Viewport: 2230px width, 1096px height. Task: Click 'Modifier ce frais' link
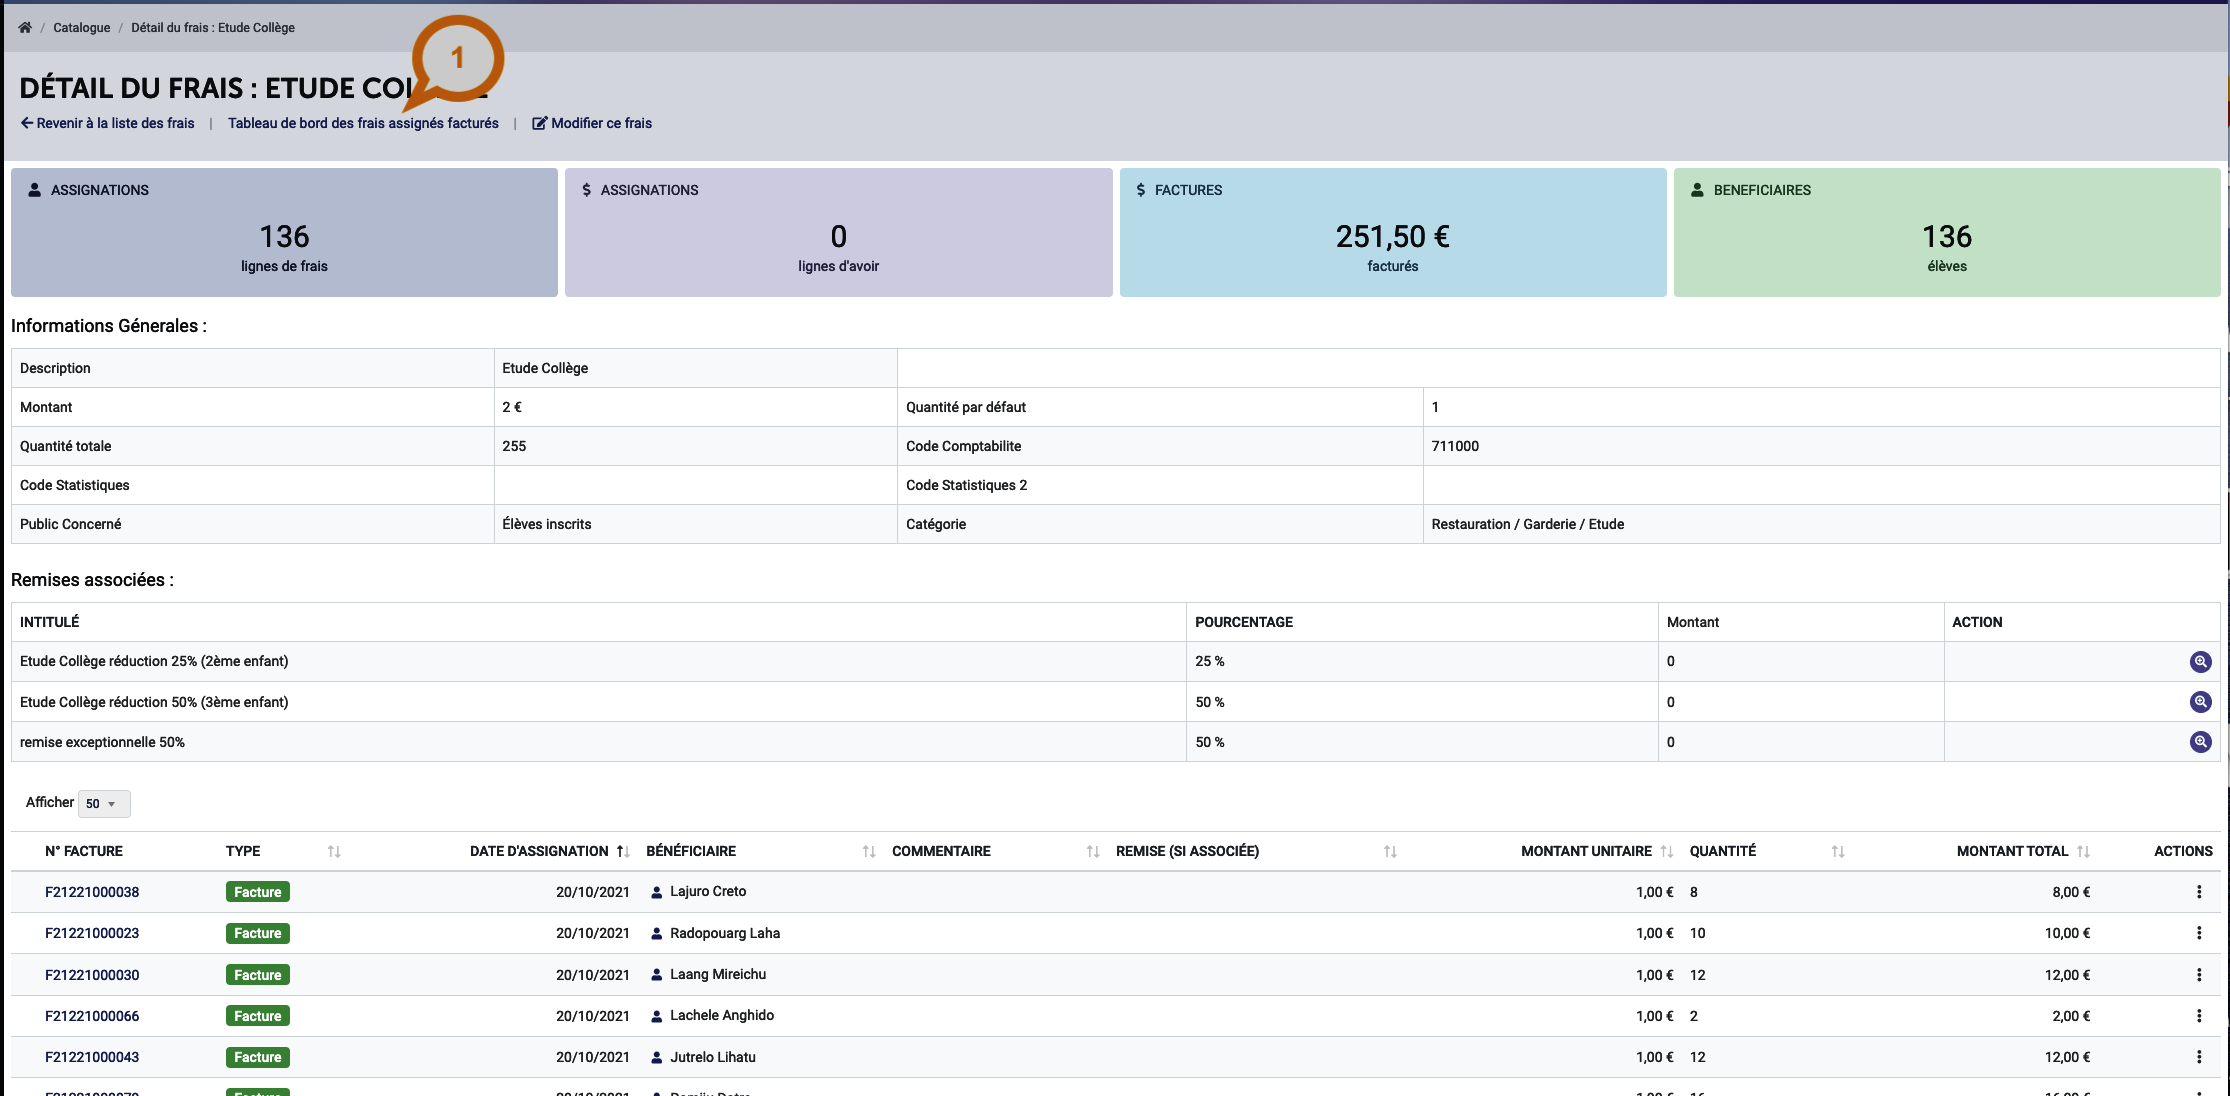point(592,123)
